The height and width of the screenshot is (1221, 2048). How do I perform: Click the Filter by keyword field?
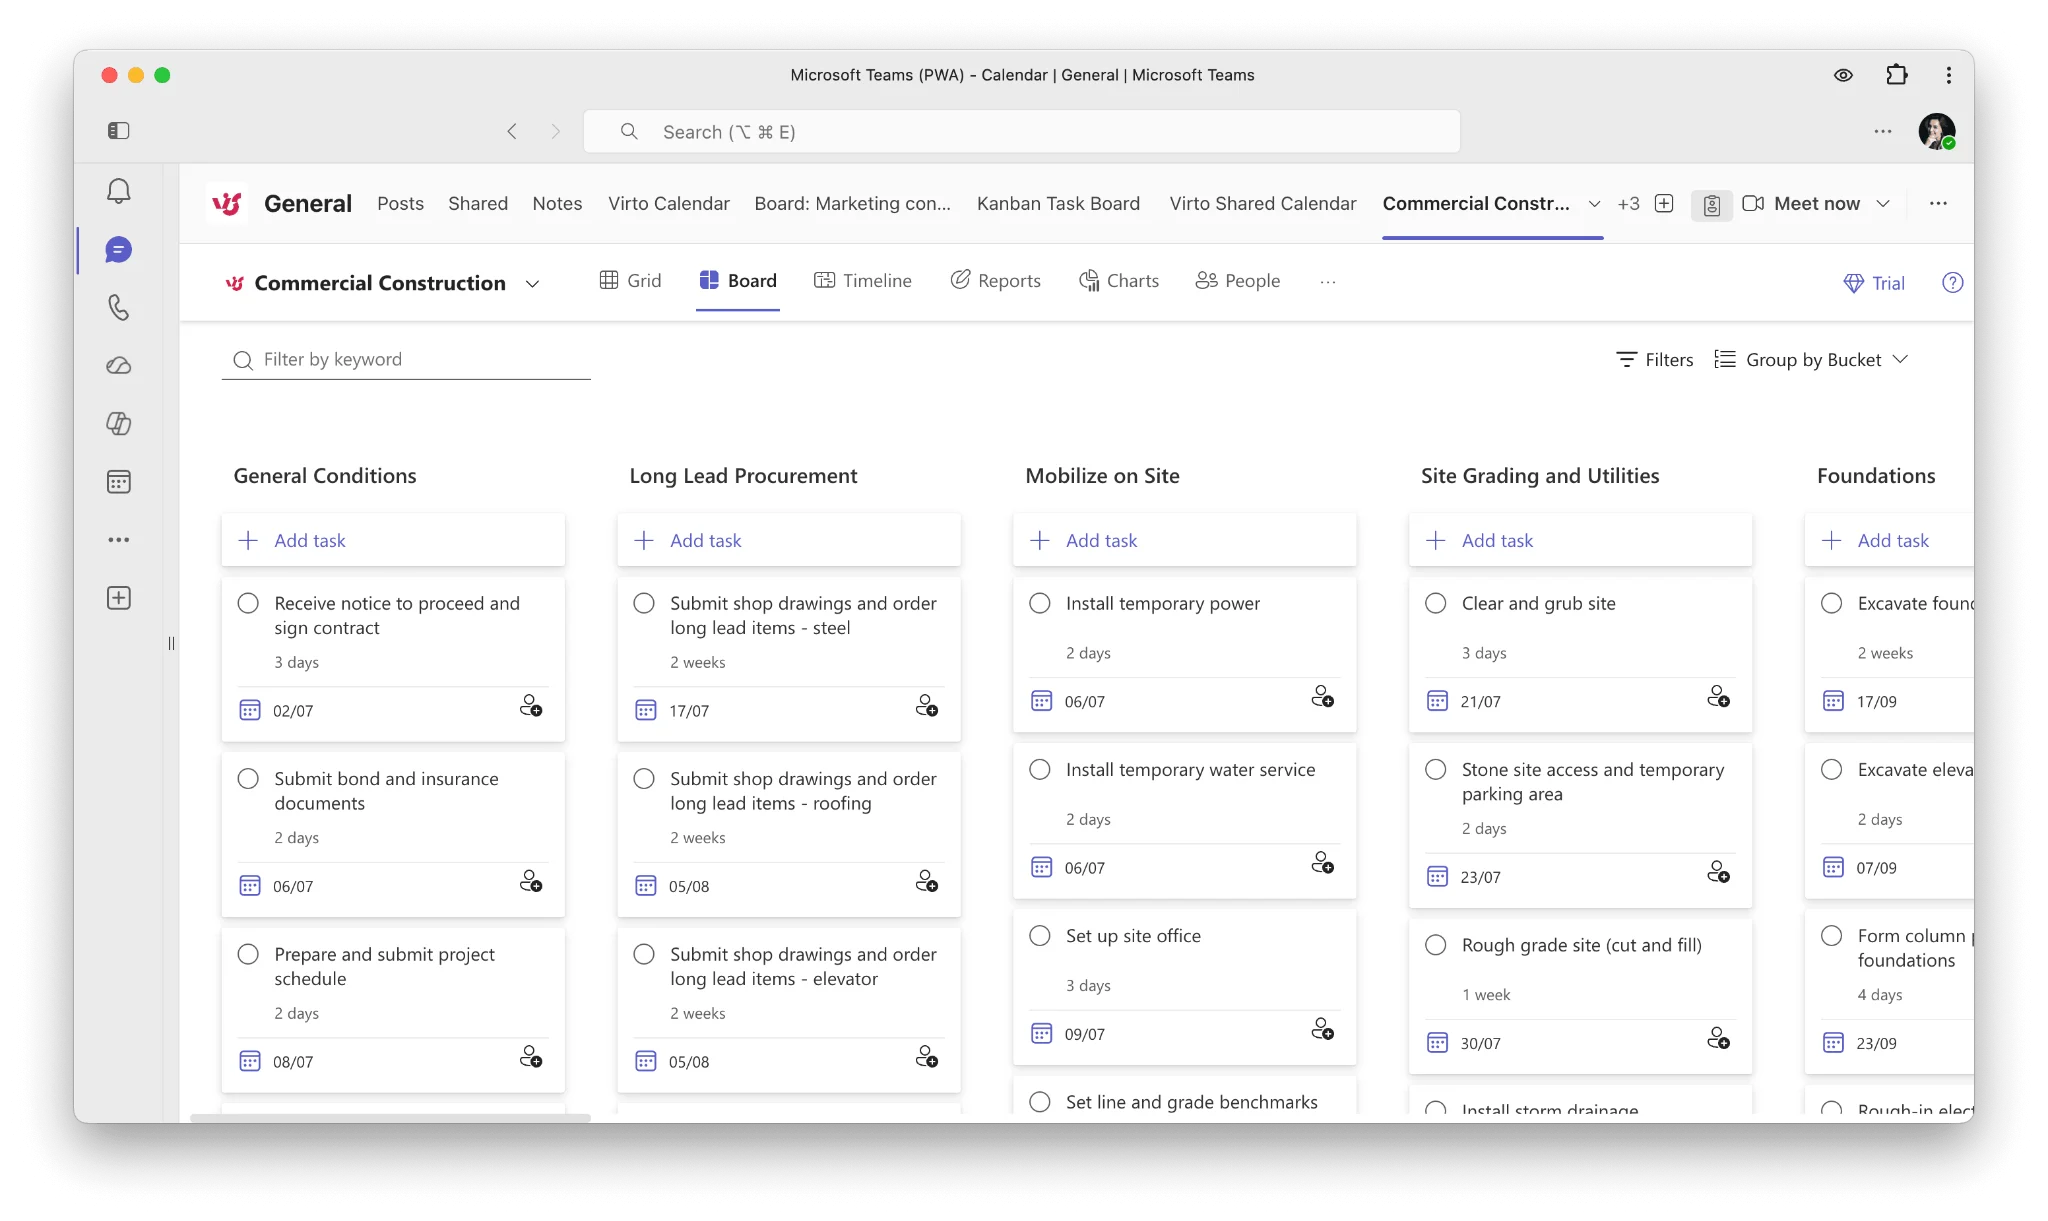pyautogui.click(x=406, y=360)
